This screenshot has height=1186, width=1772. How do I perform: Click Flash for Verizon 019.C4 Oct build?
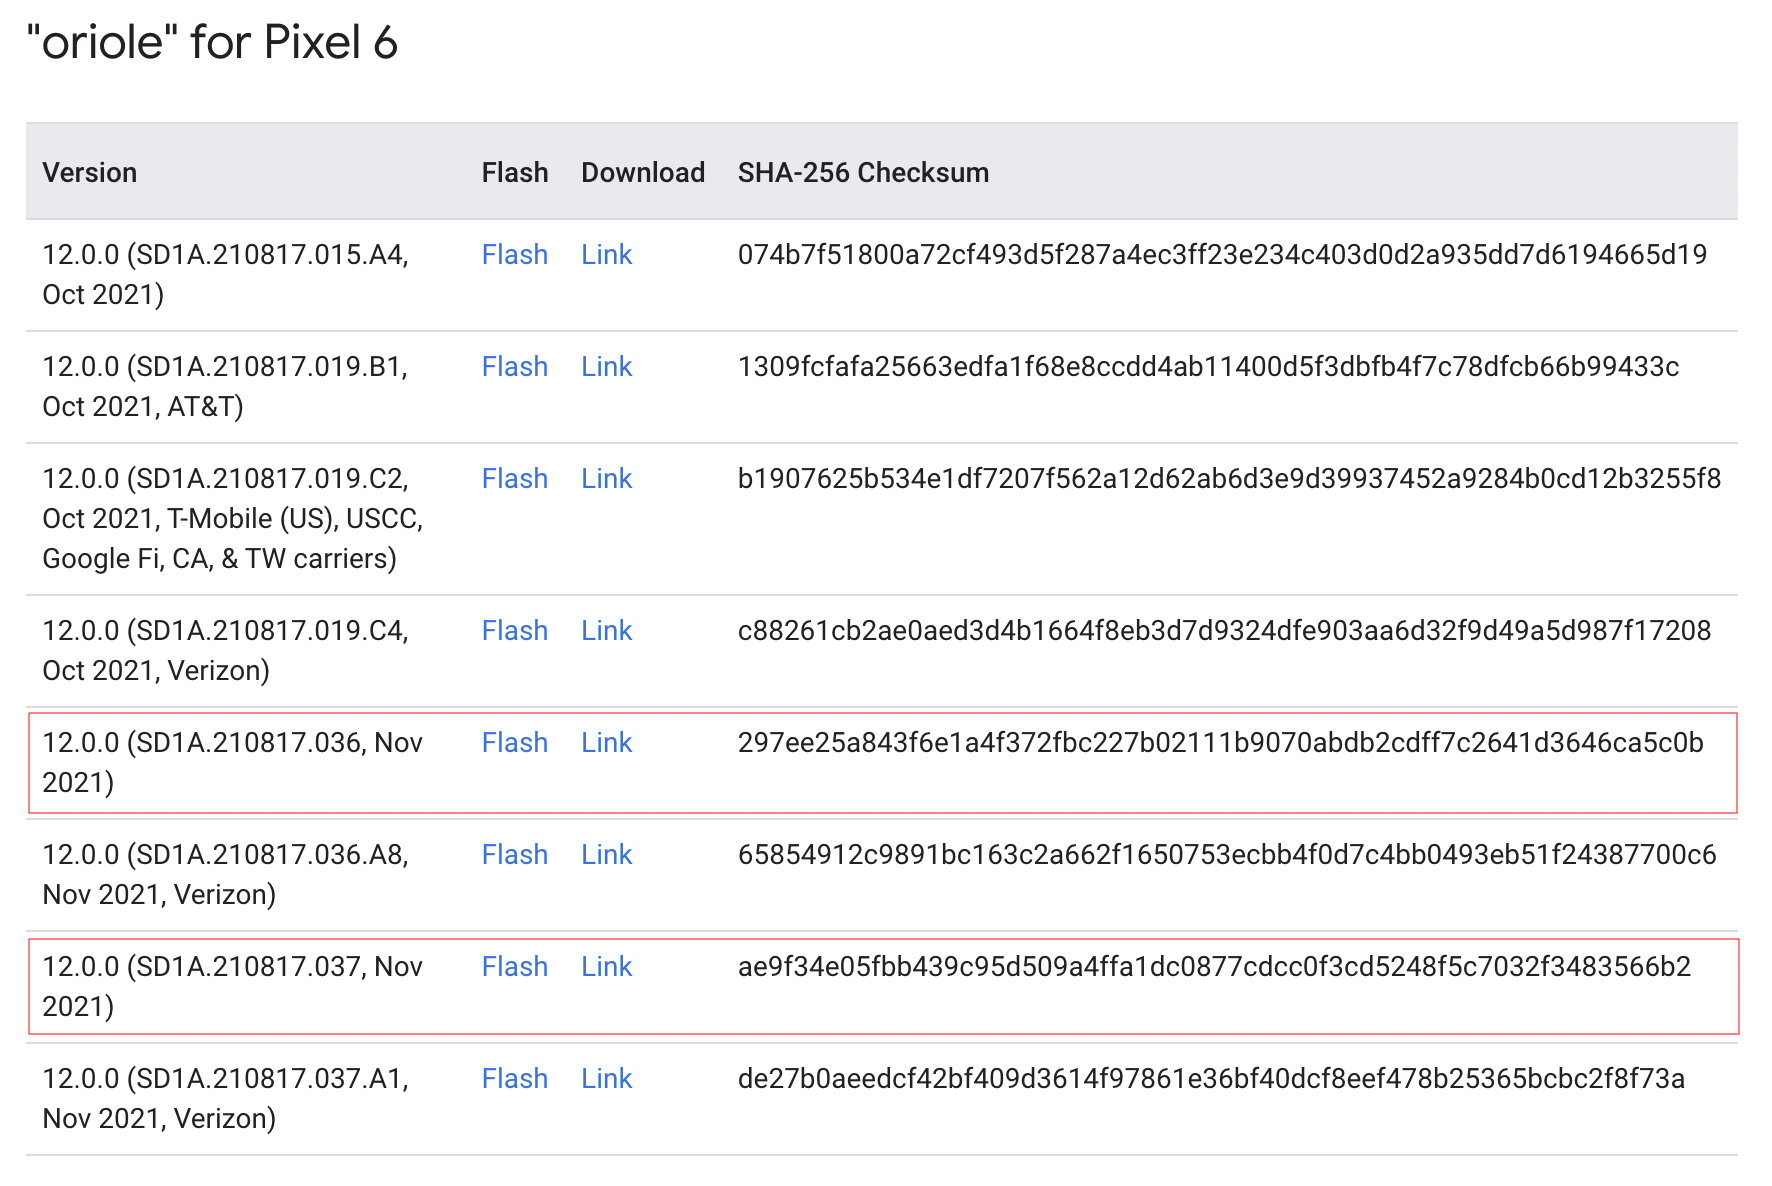click(x=514, y=631)
